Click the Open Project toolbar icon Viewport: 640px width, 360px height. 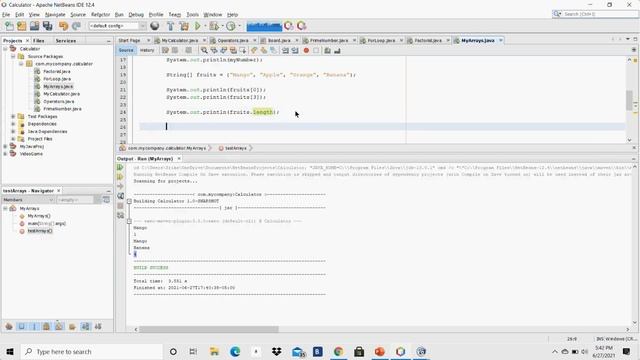tap(34, 26)
